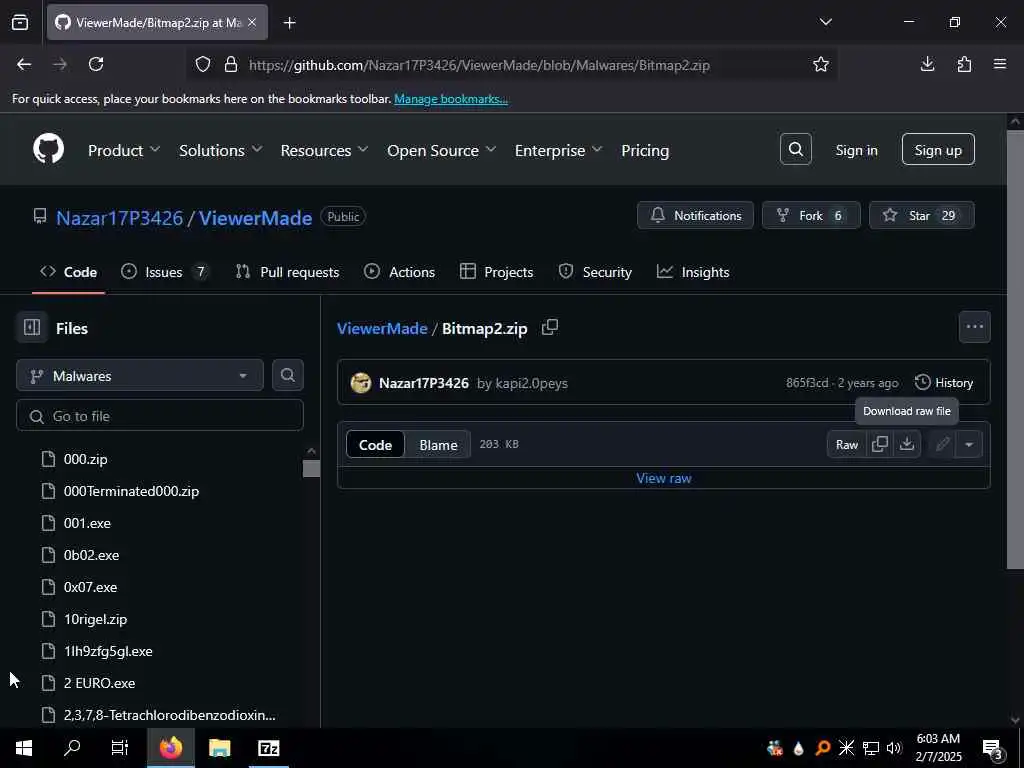Expand the Product menu
This screenshot has height=768, width=1024.
click(124, 150)
